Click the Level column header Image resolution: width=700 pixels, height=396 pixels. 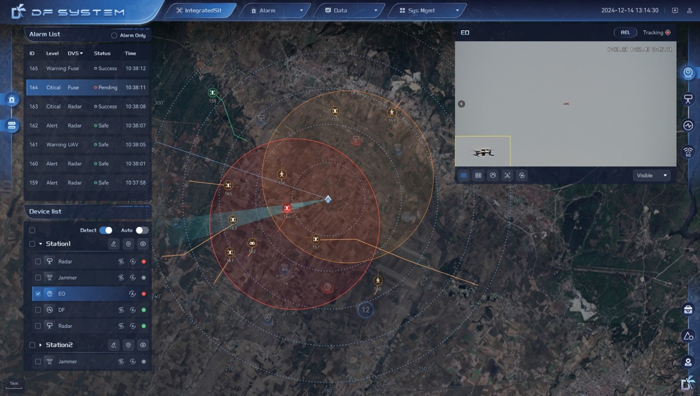click(52, 53)
